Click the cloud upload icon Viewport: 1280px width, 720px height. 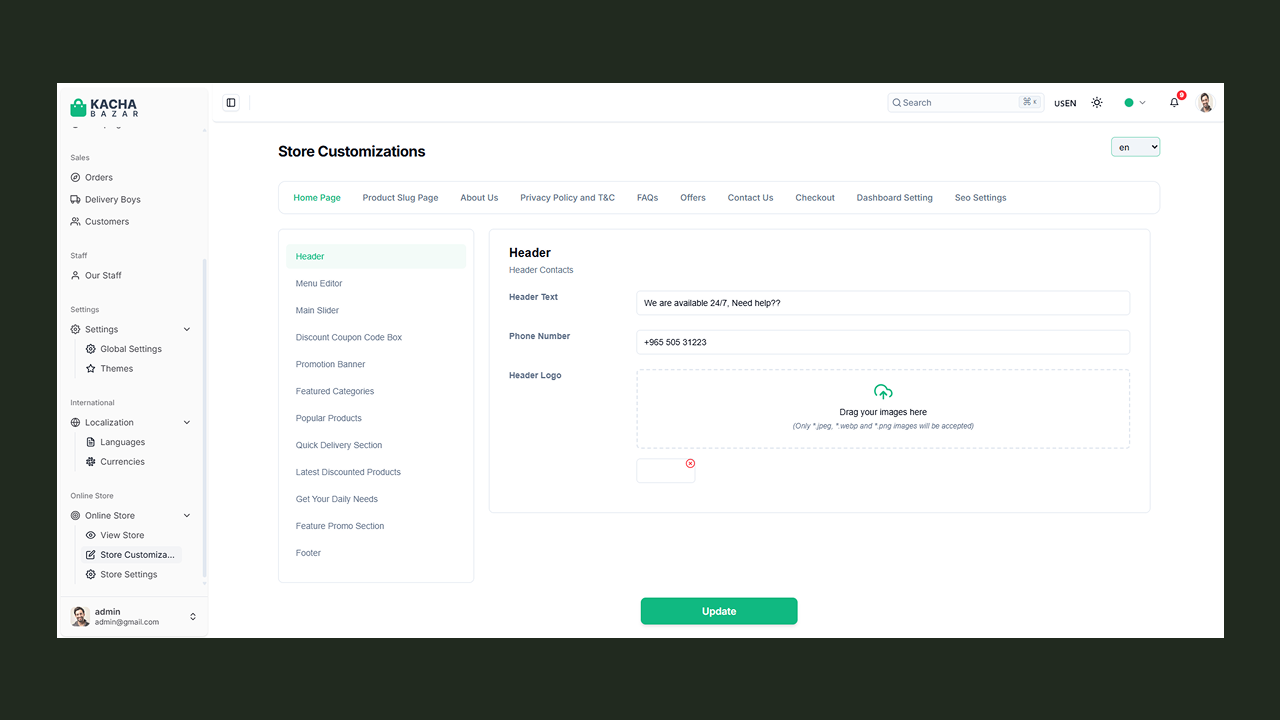coord(883,393)
